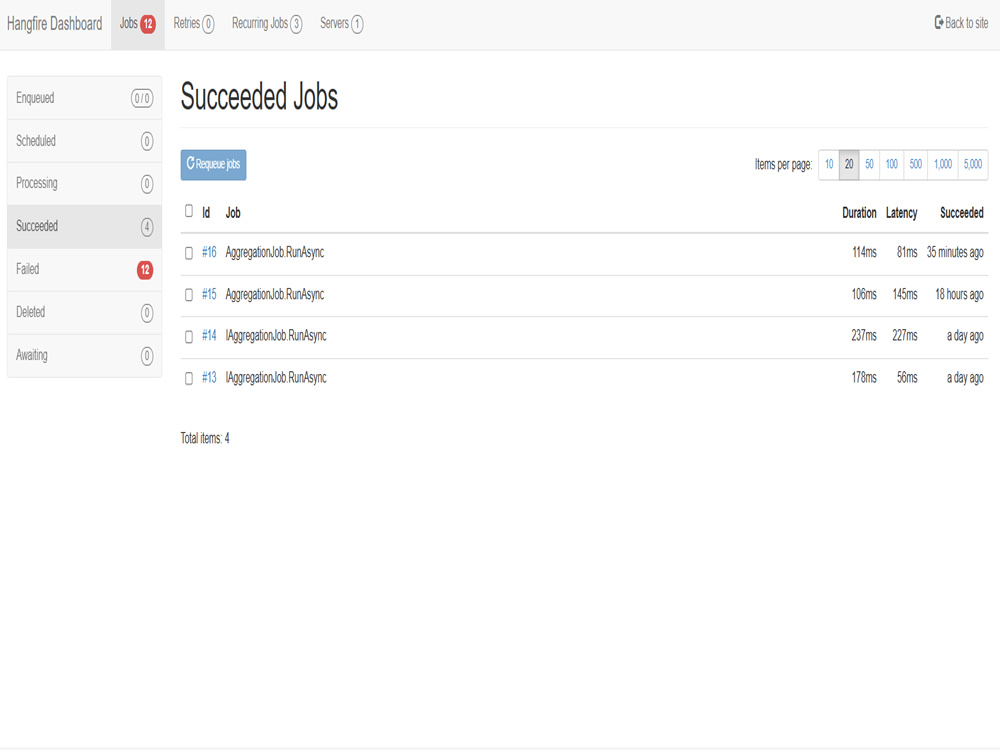Open job #13 details link
The width and height of the screenshot is (1000, 750).
coord(209,378)
